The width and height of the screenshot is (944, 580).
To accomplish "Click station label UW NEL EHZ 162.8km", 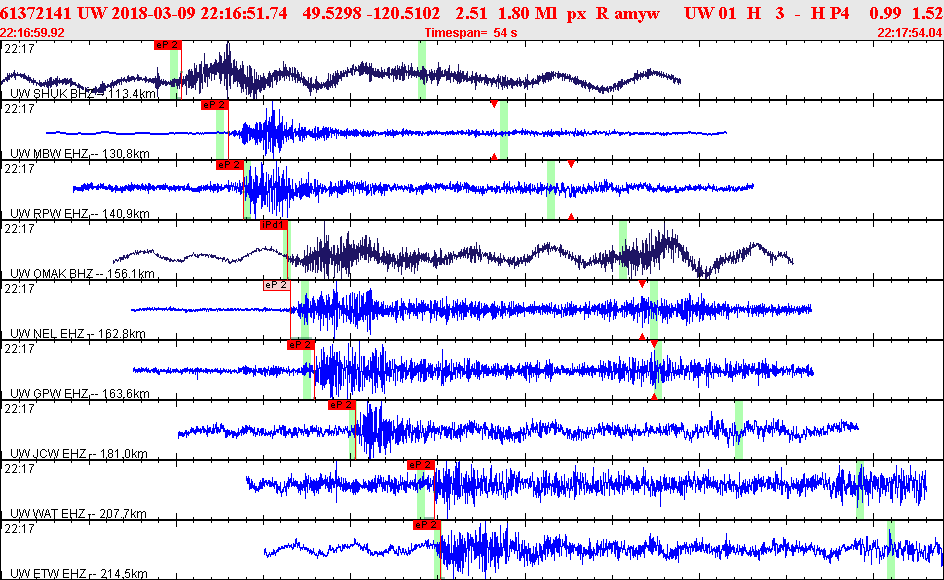I will pos(78,334).
